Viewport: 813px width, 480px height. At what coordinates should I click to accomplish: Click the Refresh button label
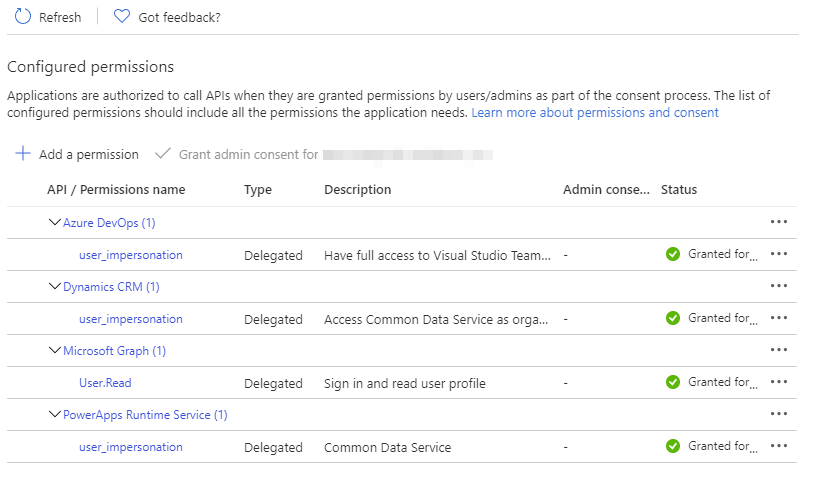coord(60,17)
